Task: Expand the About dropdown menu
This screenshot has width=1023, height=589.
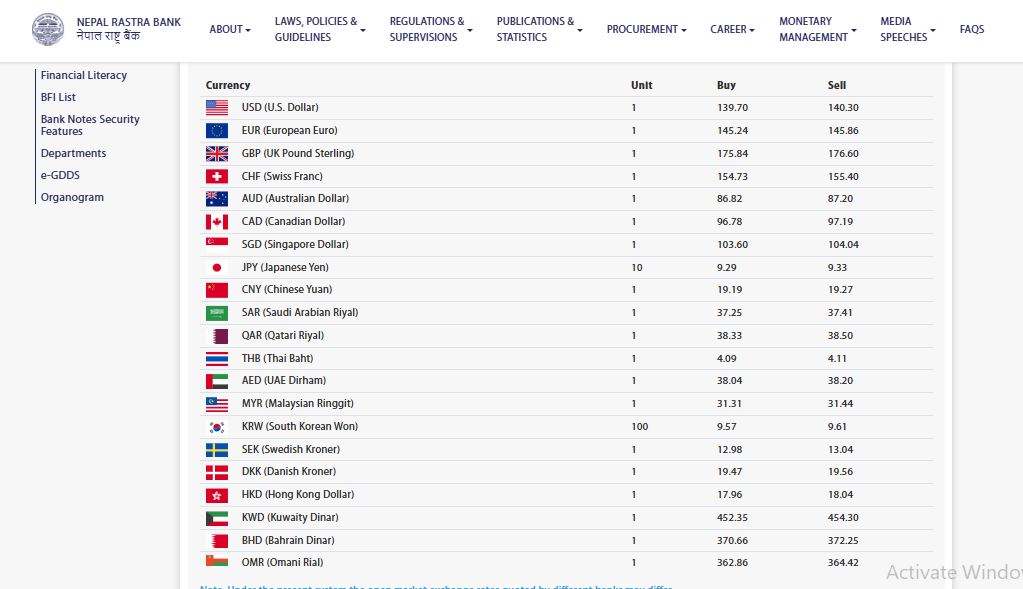Action: point(230,30)
